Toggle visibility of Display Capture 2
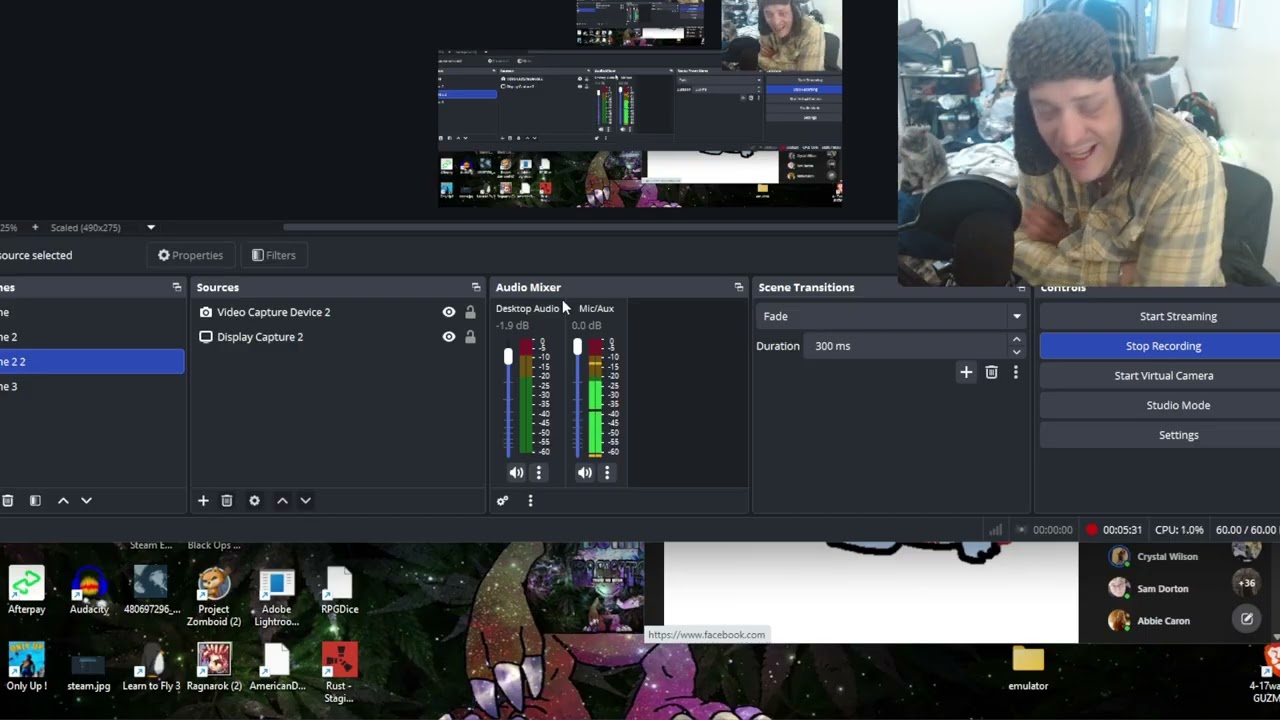Screen dimensions: 1280x720 pos(449,337)
